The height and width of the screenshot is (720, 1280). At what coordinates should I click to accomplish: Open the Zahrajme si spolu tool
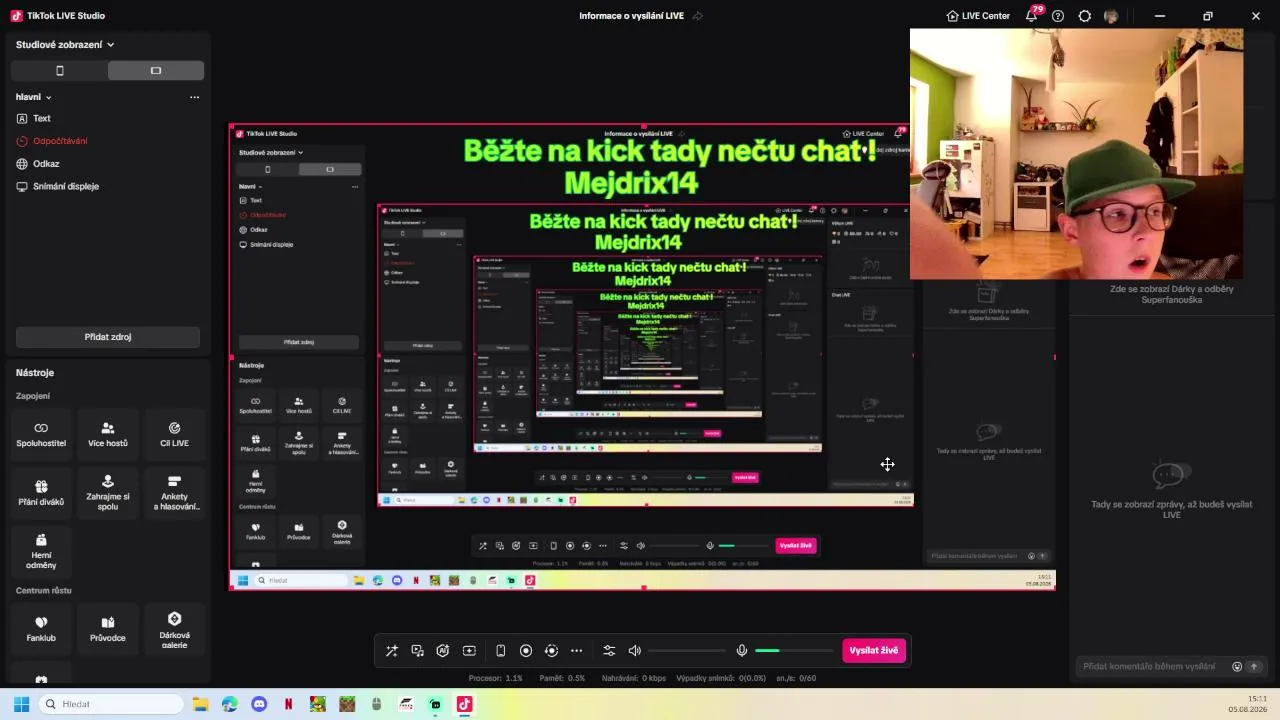coord(108,493)
